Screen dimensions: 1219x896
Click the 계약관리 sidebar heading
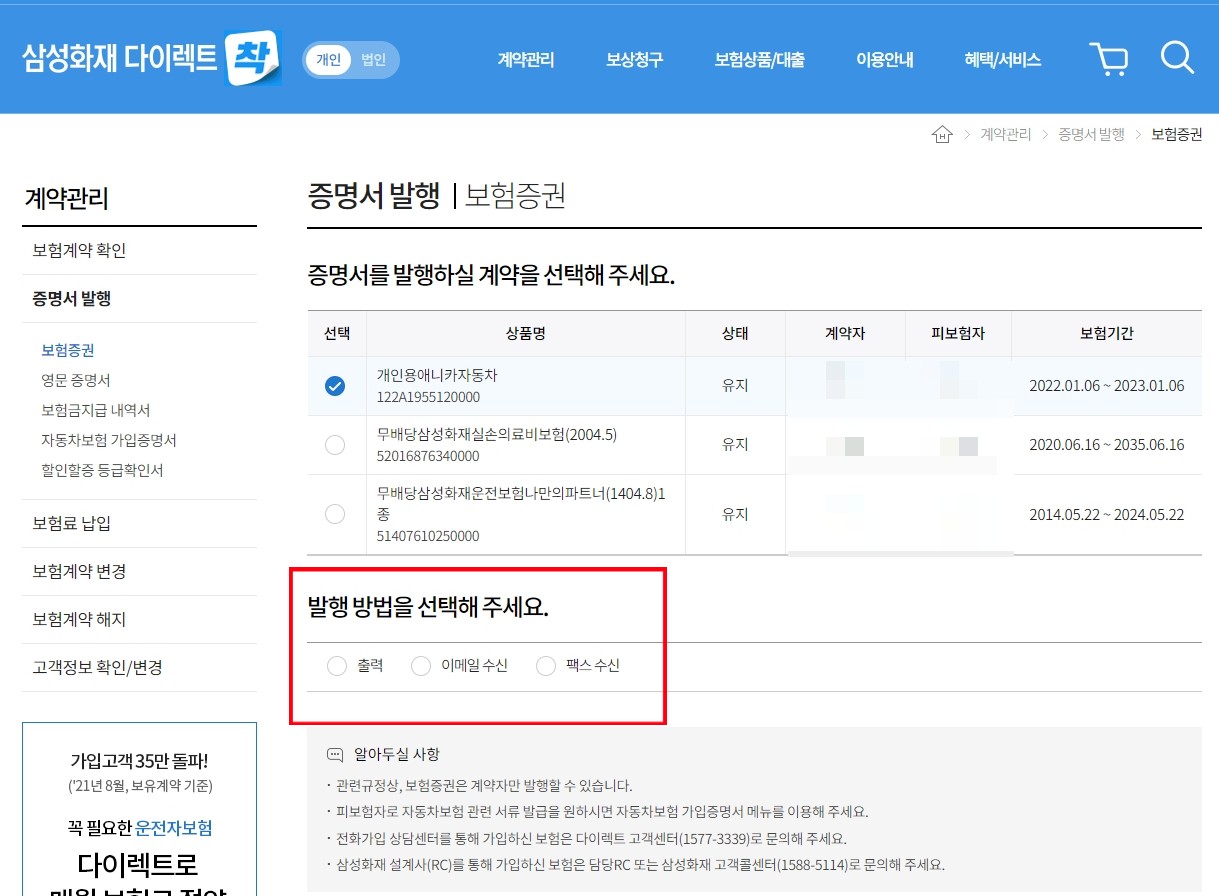66,199
